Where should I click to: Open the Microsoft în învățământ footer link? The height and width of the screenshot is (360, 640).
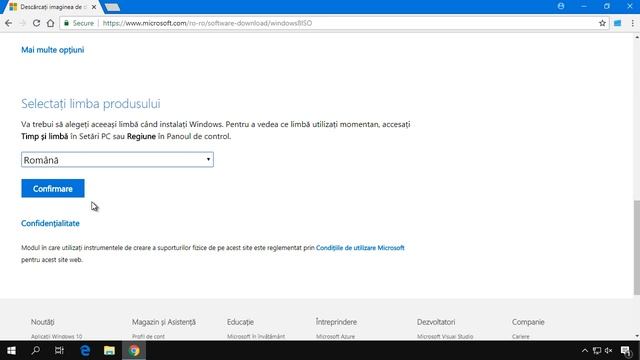coord(256,336)
